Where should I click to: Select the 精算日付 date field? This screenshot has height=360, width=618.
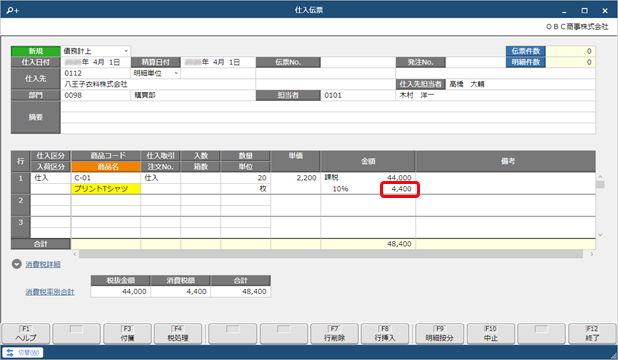(x=218, y=62)
